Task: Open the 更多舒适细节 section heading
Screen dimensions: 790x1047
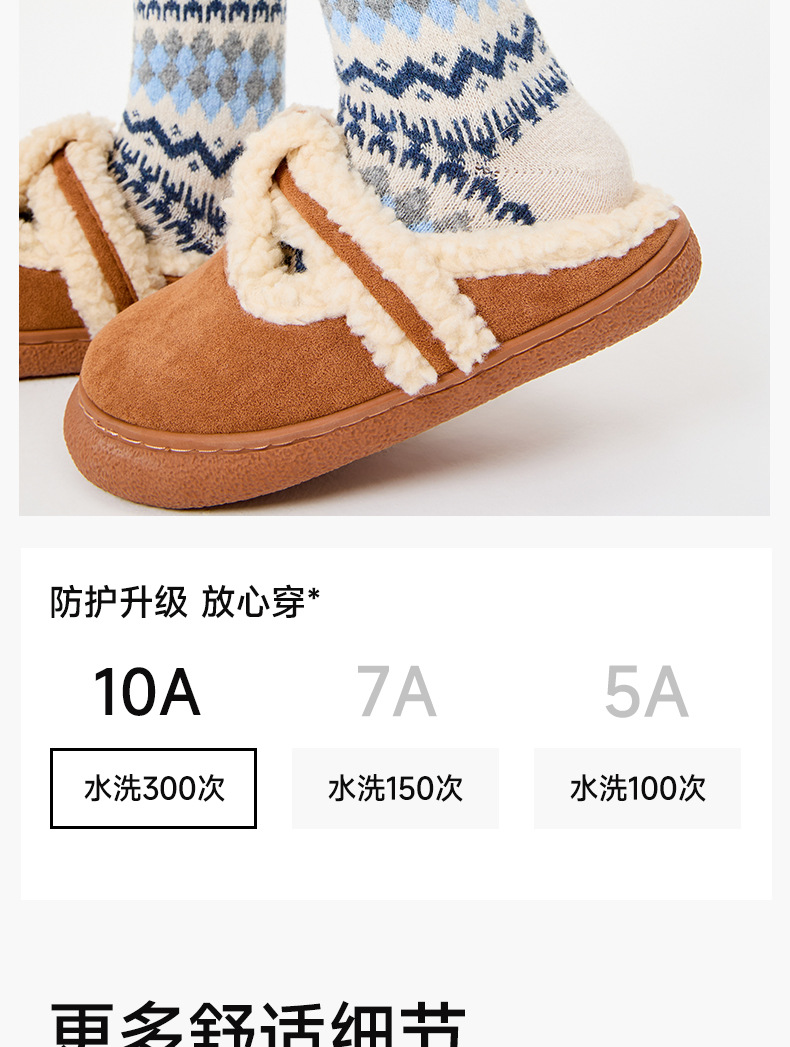Action: click(258, 1025)
